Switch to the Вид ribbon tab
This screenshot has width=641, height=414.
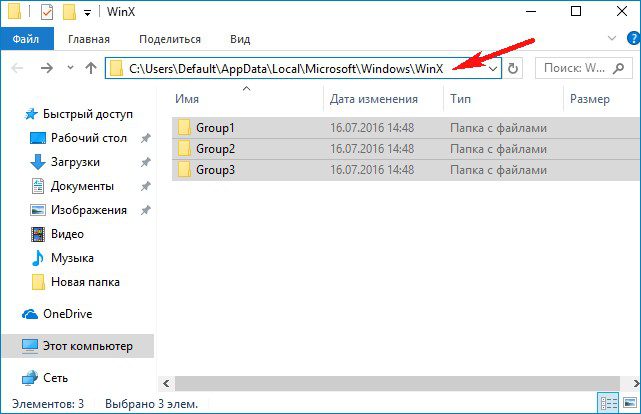coord(240,39)
